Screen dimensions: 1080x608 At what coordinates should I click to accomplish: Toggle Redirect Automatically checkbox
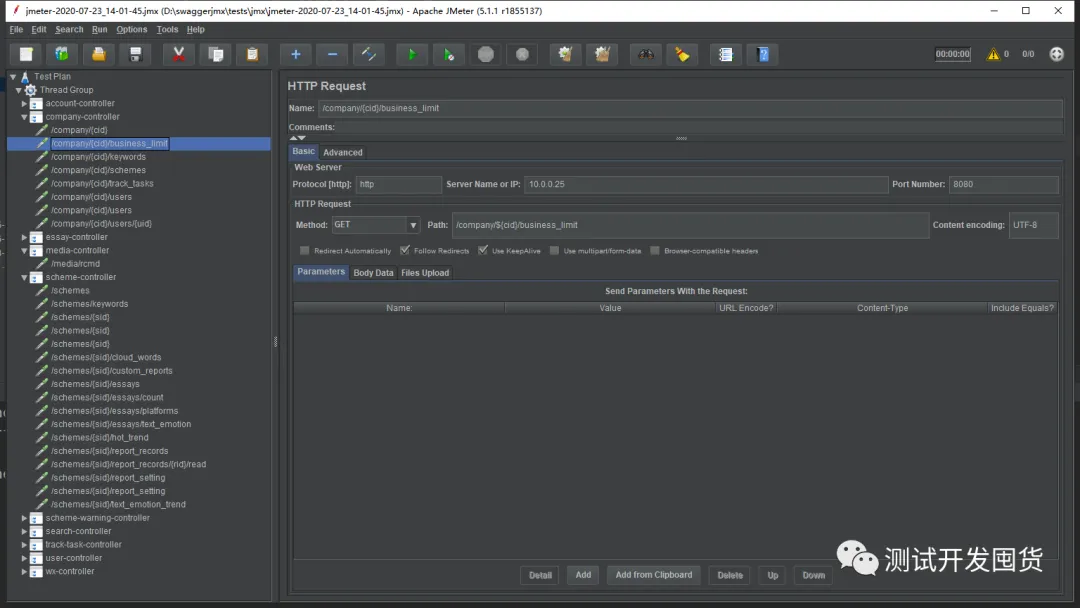(304, 251)
